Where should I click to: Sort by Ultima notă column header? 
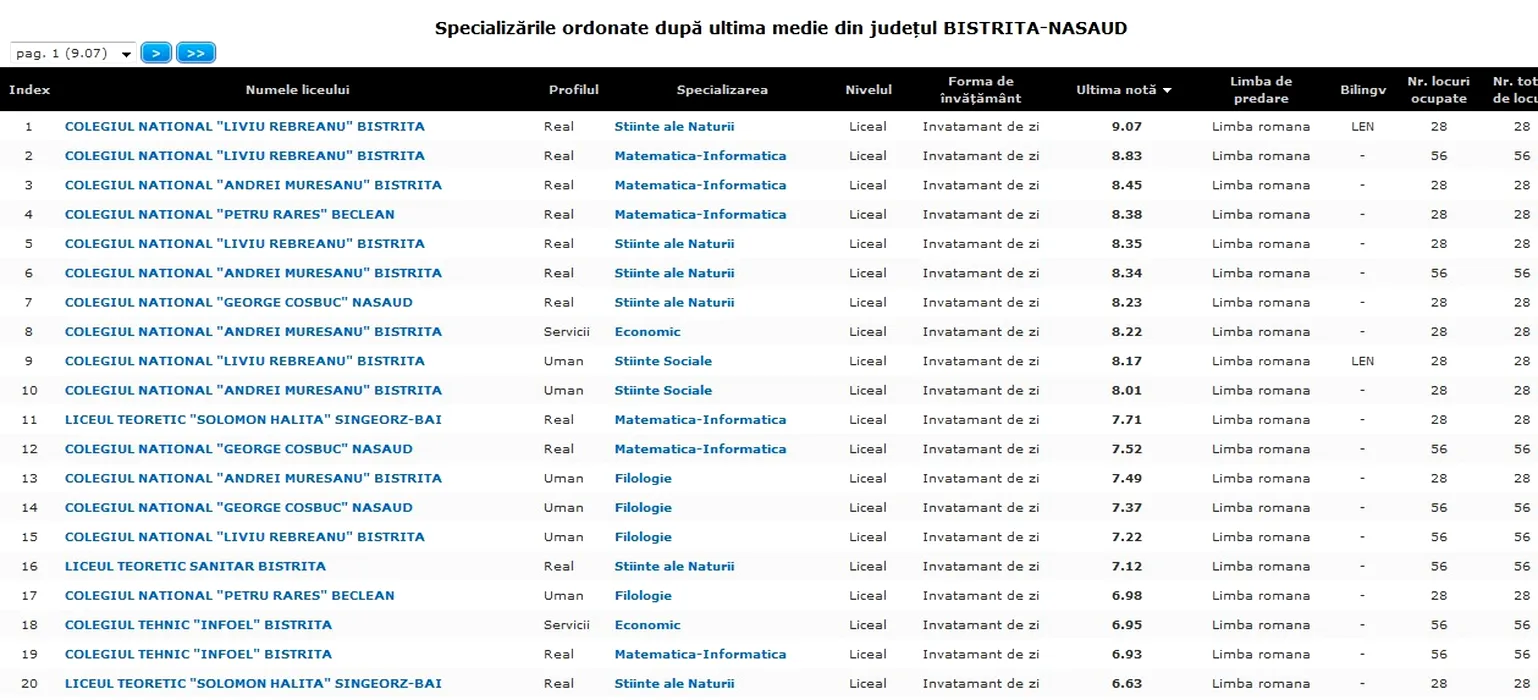(x=1123, y=90)
